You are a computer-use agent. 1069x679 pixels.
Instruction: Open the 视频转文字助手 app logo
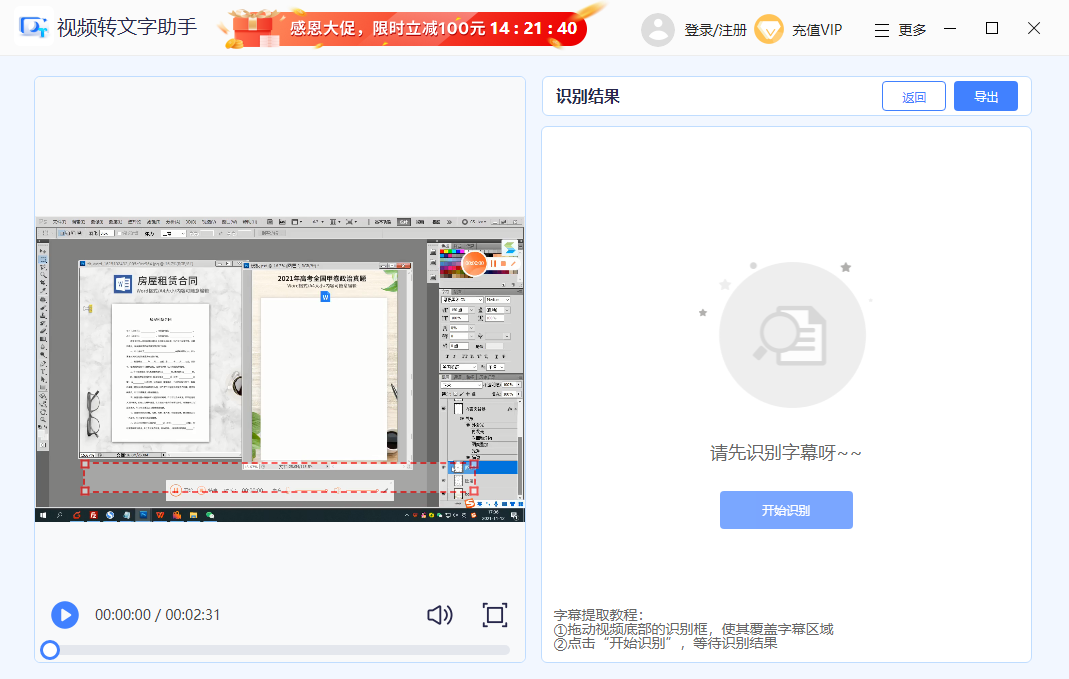coord(33,27)
